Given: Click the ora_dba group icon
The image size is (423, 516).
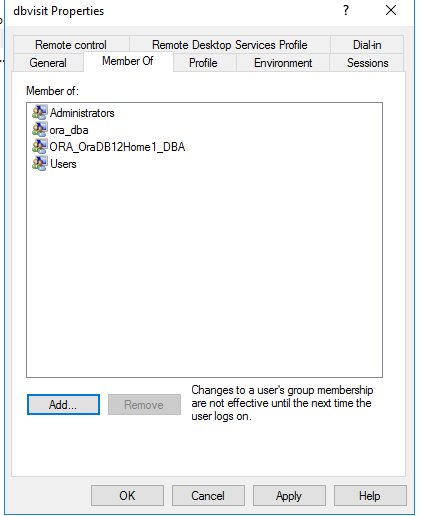Looking at the screenshot, I should 40,129.
